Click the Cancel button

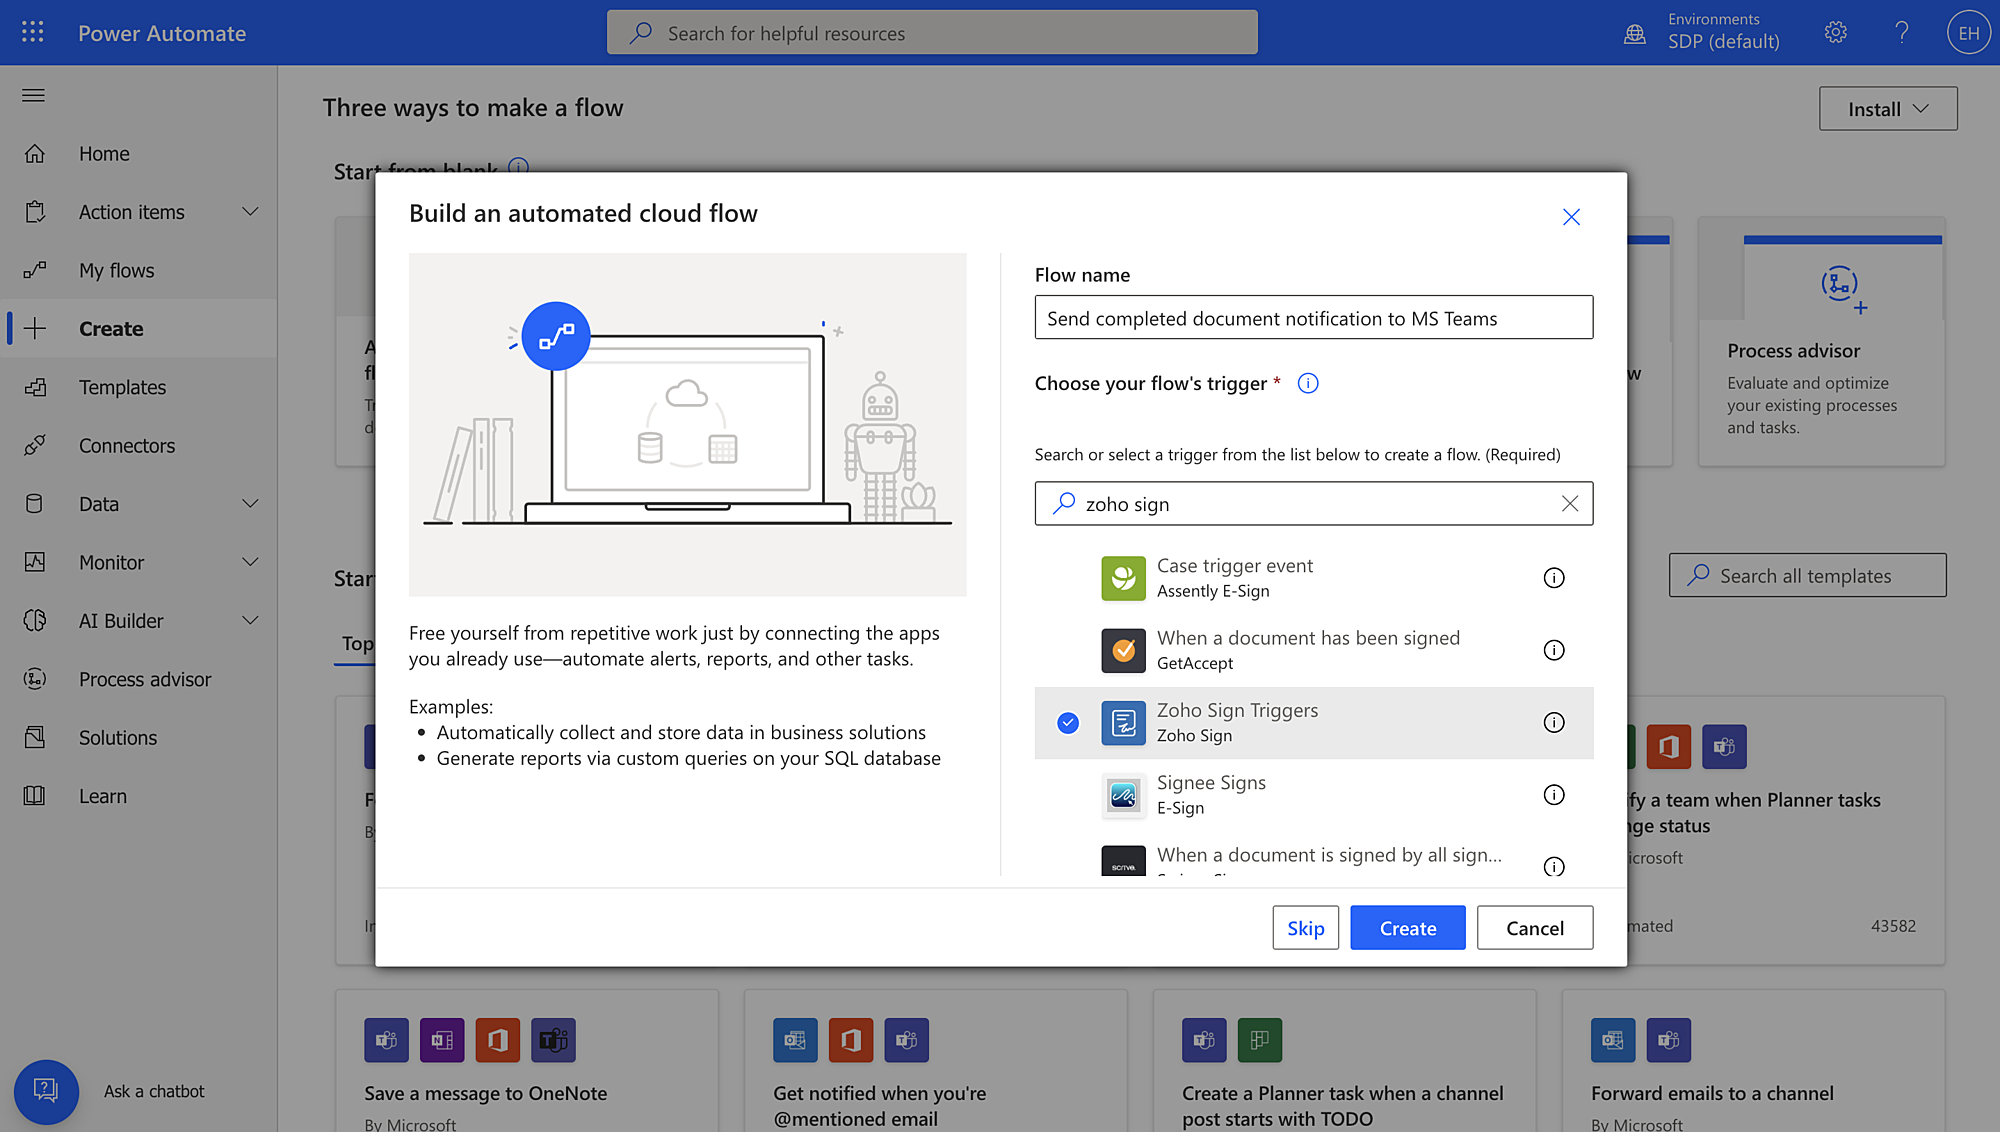pos(1534,928)
